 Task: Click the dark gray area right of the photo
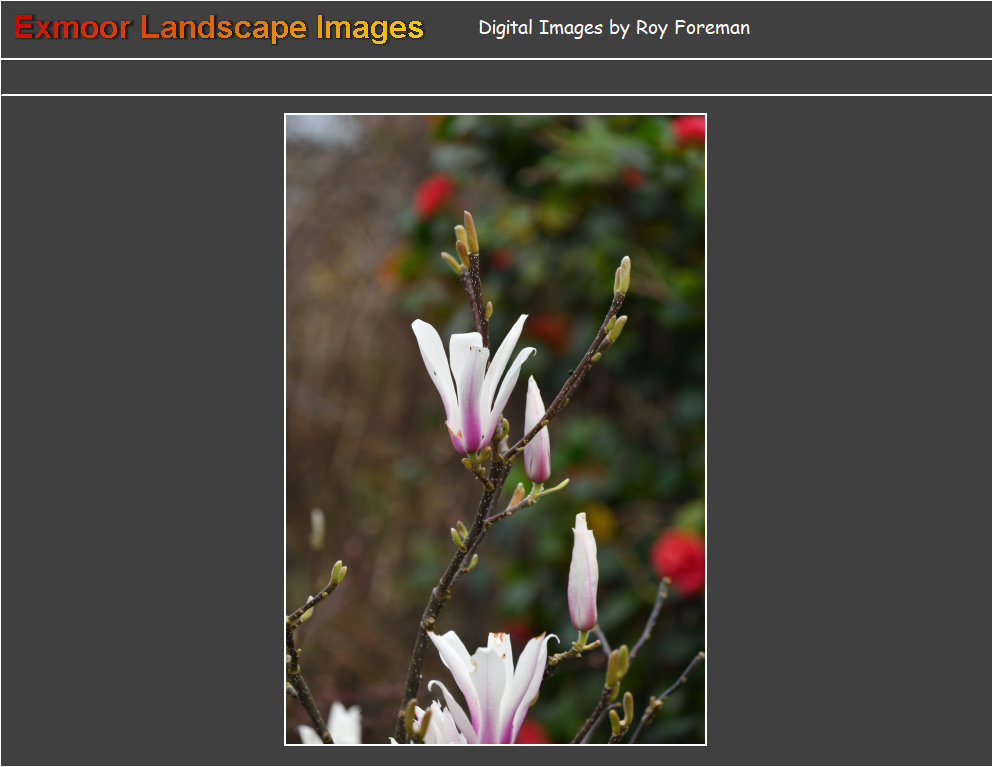pos(850,430)
